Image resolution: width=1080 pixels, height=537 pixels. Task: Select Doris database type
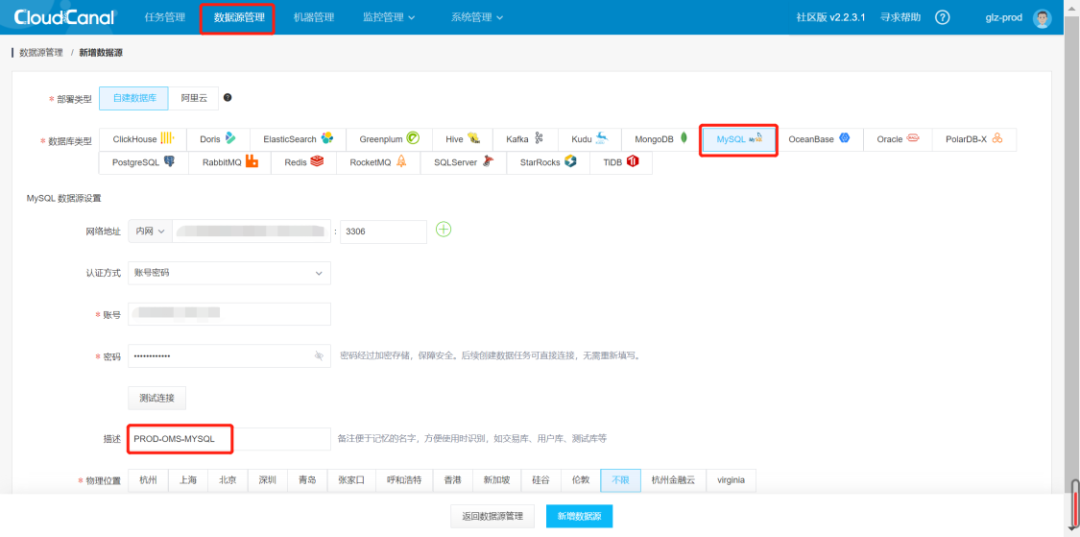pos(218,139)
